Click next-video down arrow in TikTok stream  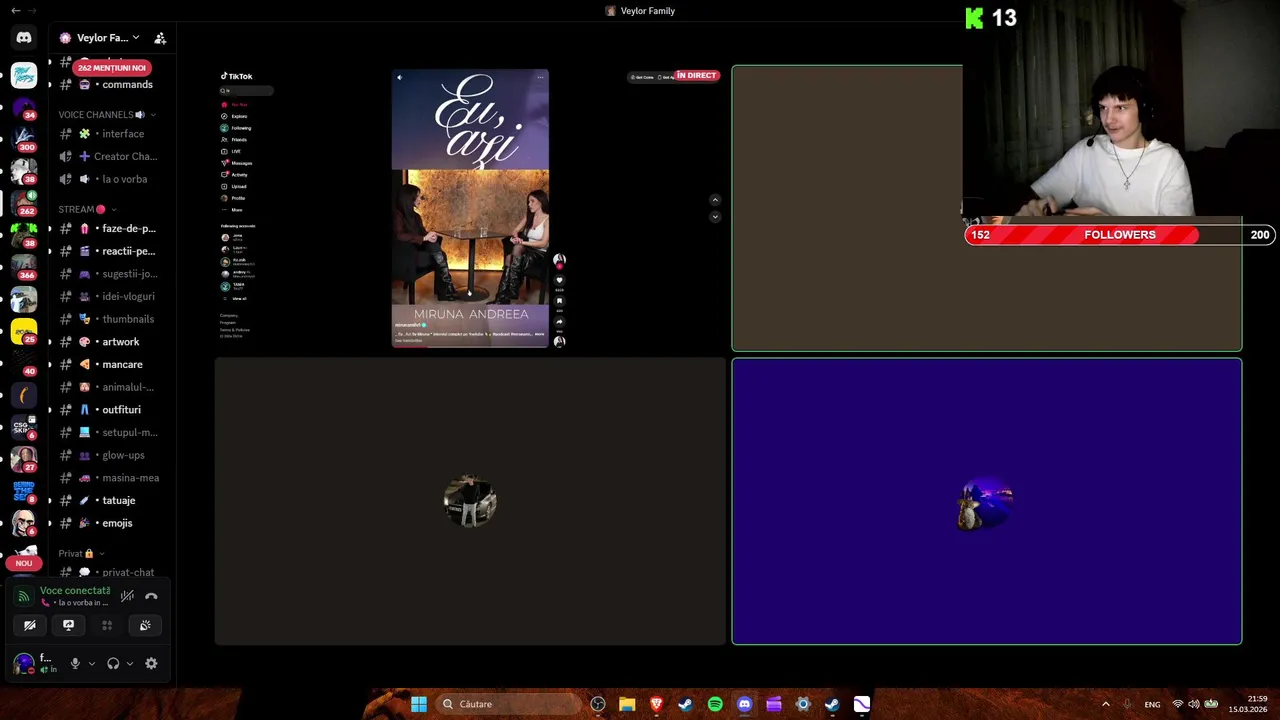(714, 217)
